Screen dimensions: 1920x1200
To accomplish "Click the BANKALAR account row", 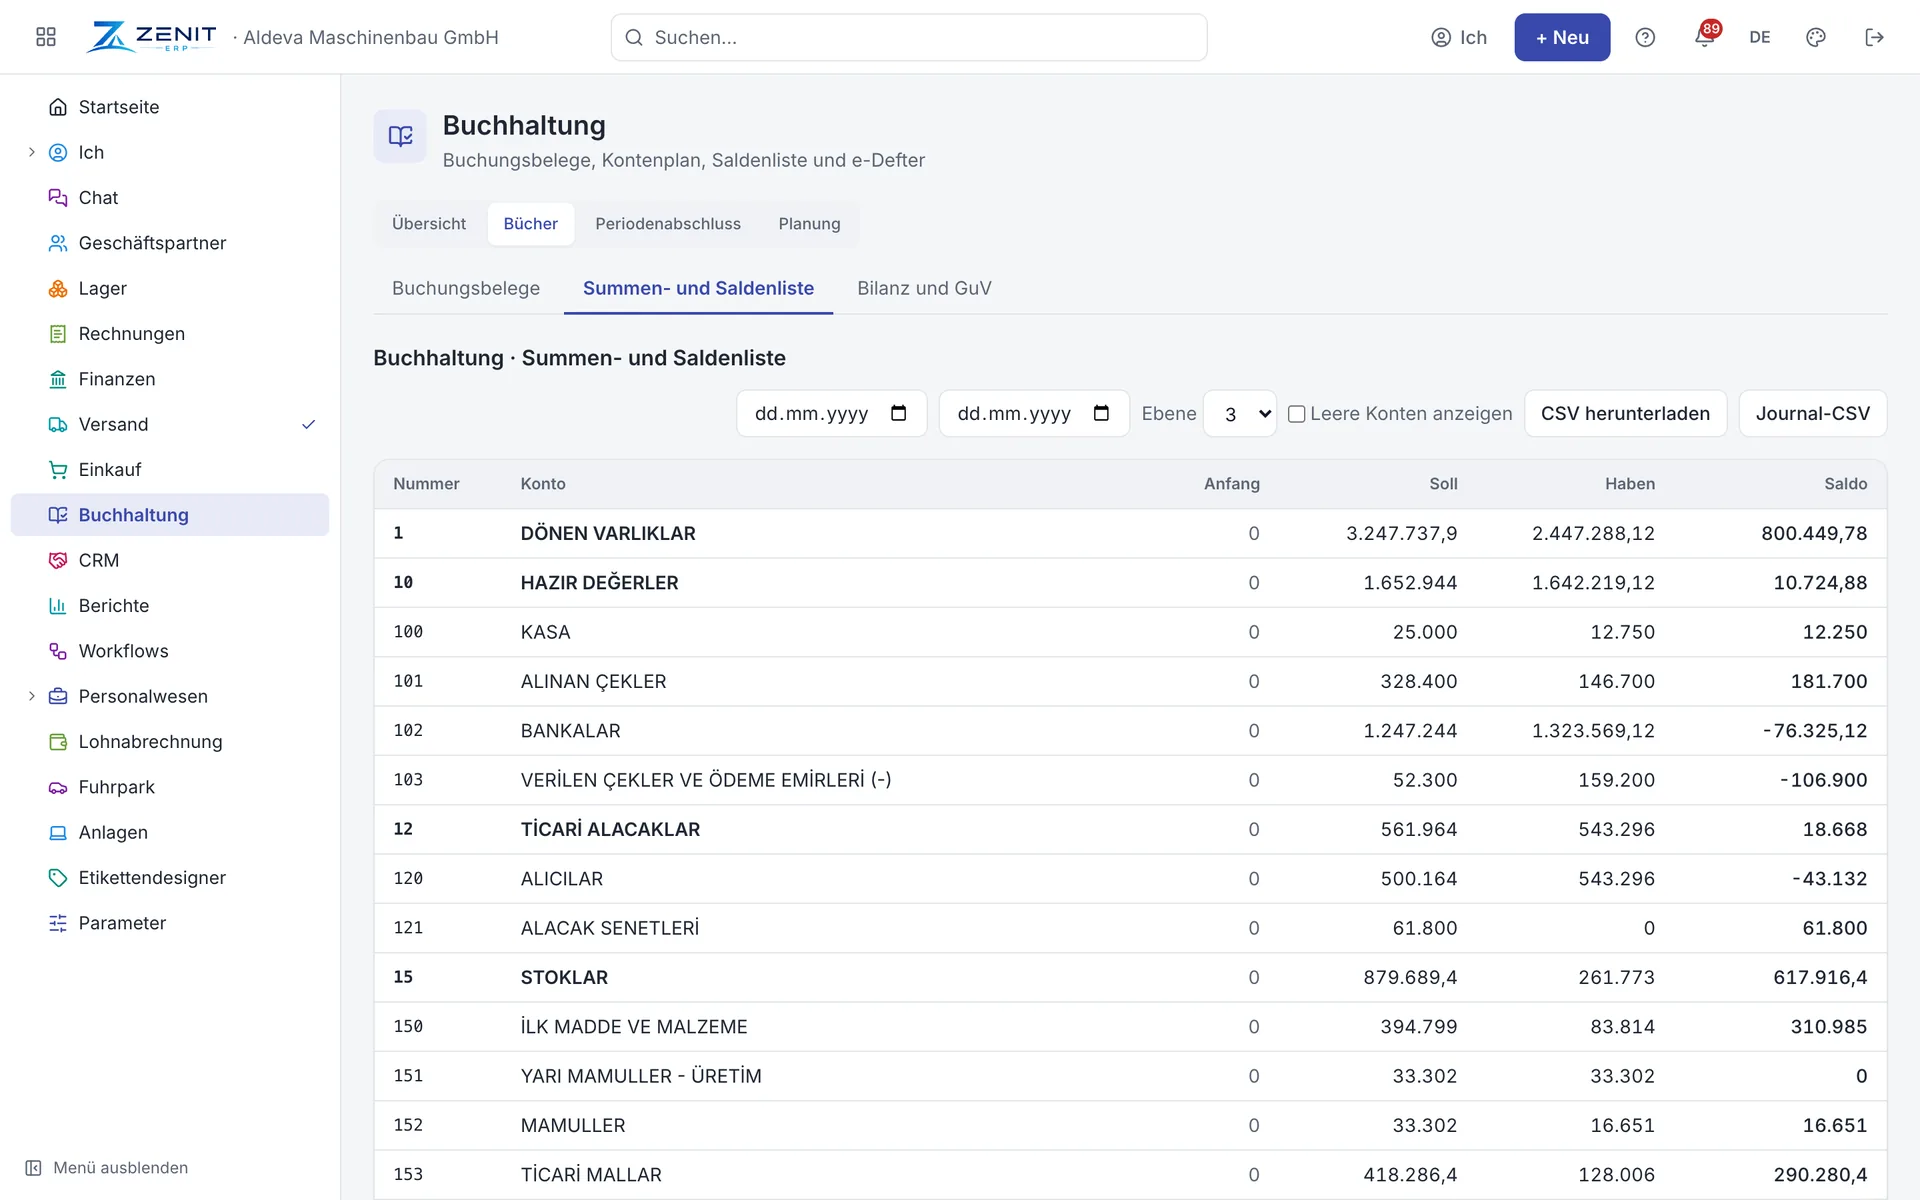I will [1130, 731].
